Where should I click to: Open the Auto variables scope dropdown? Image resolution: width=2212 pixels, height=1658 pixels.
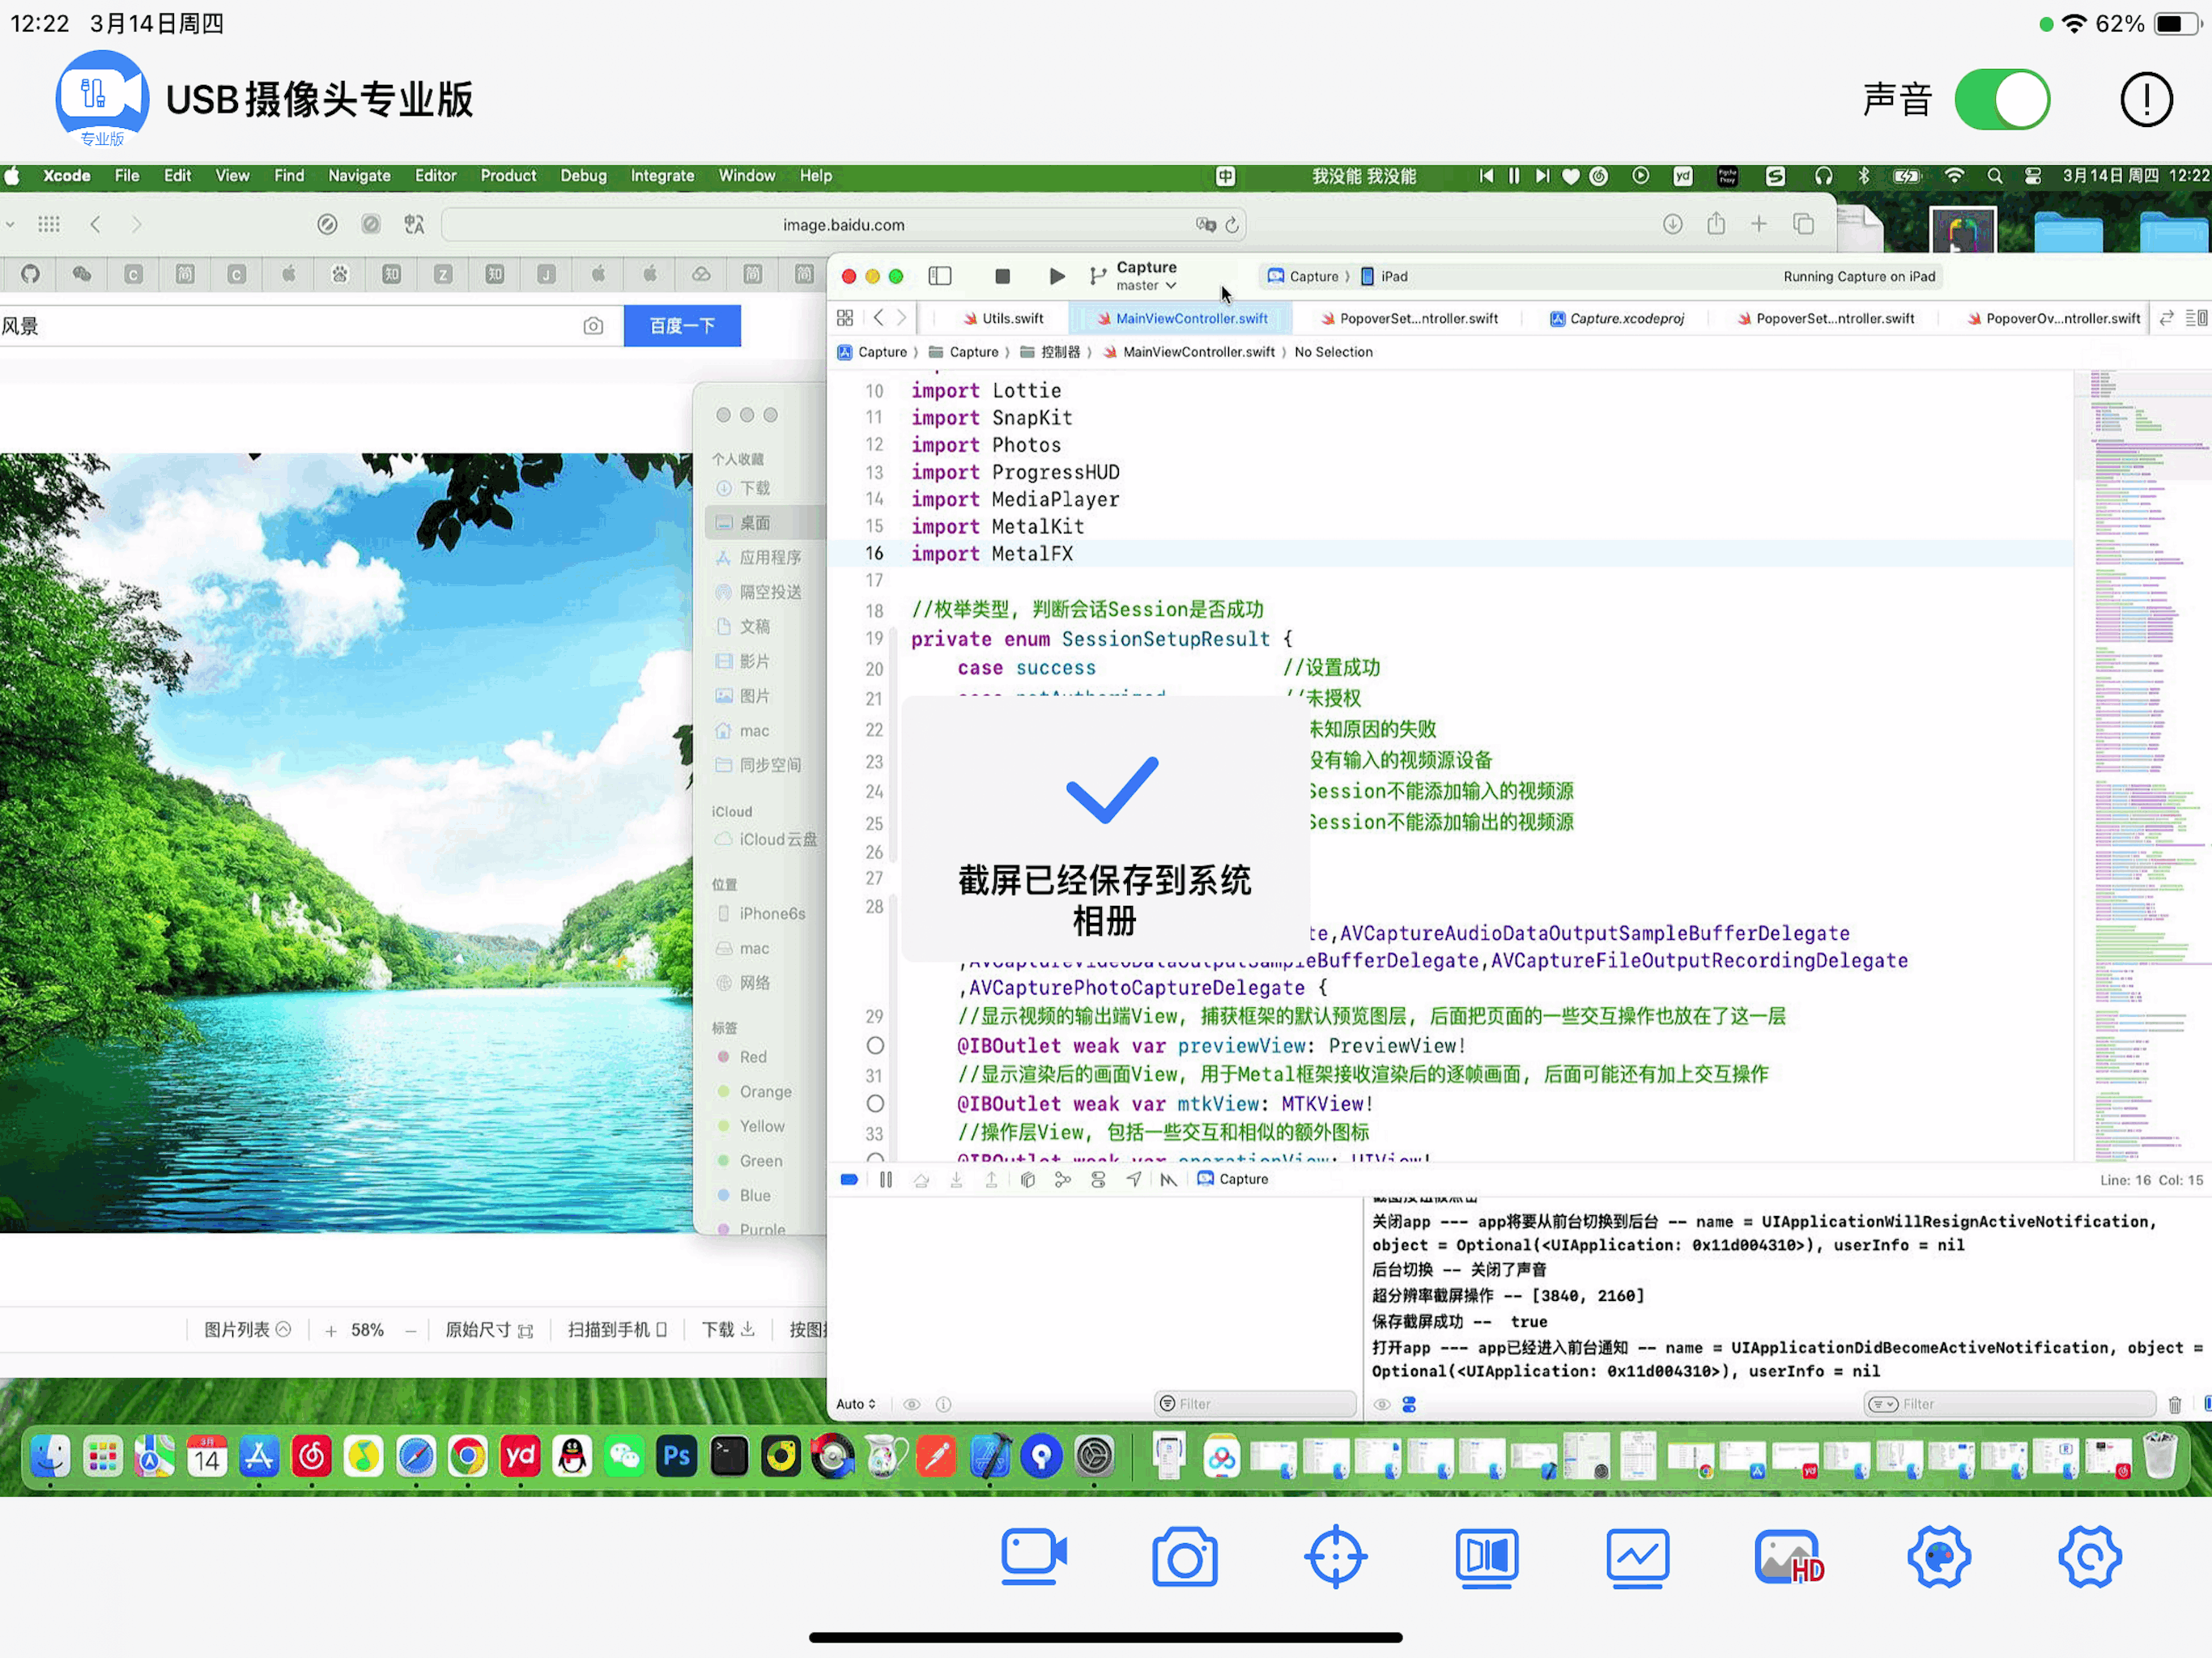click(855, 1404)
